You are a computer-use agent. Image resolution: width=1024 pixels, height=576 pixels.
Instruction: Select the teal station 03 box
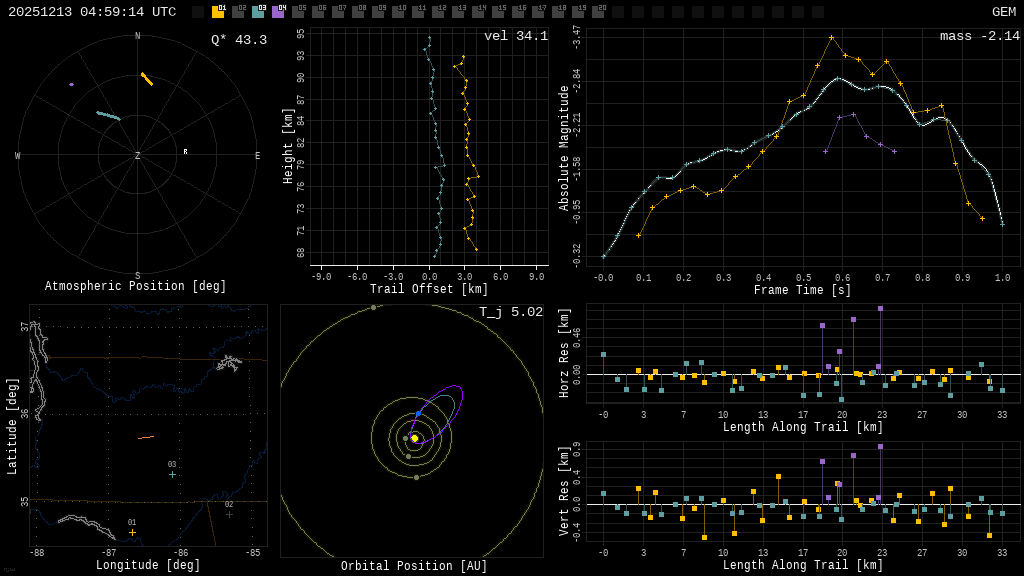pos(258,12)
